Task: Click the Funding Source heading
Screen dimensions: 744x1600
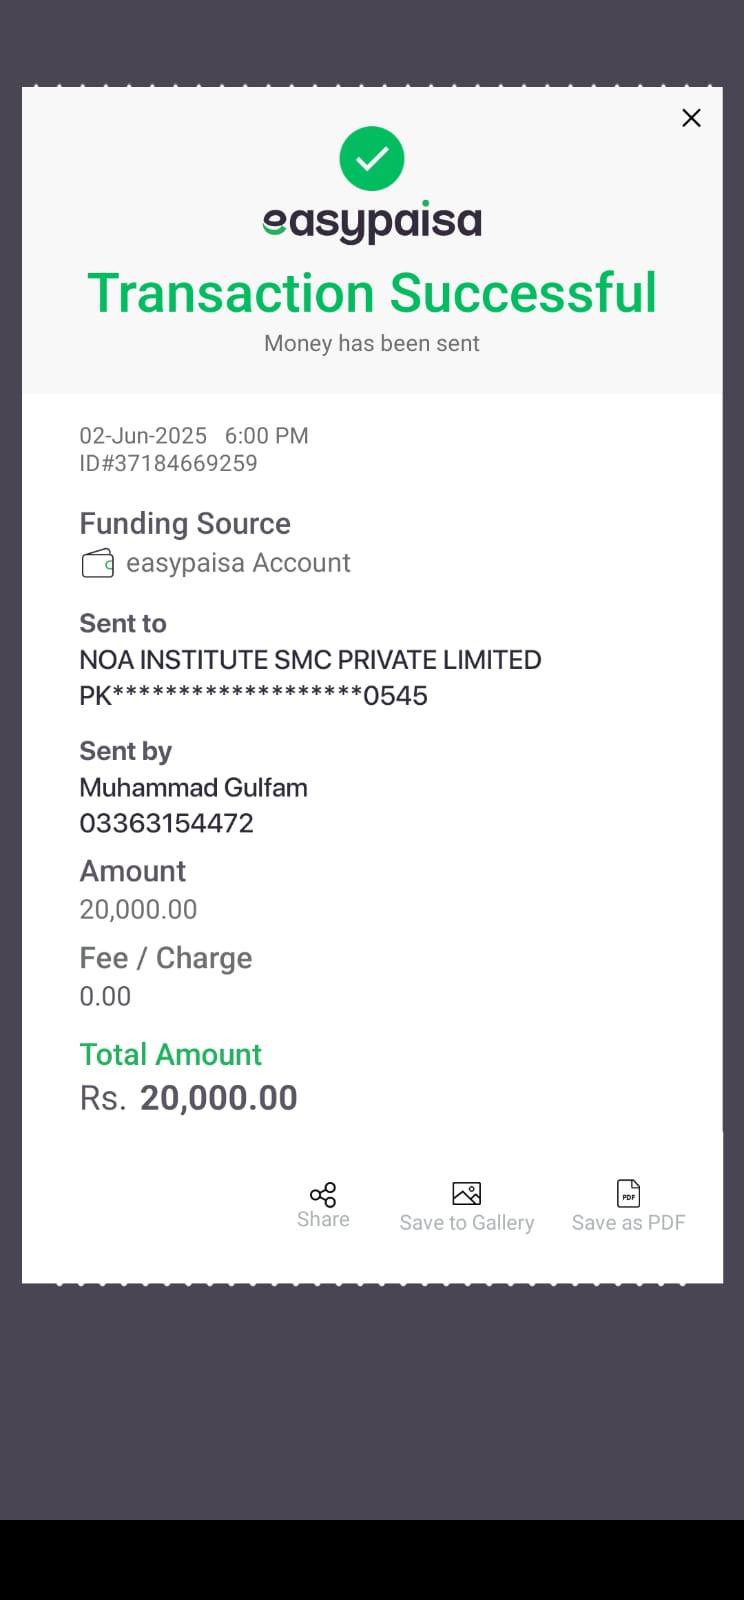Action: 185,524
